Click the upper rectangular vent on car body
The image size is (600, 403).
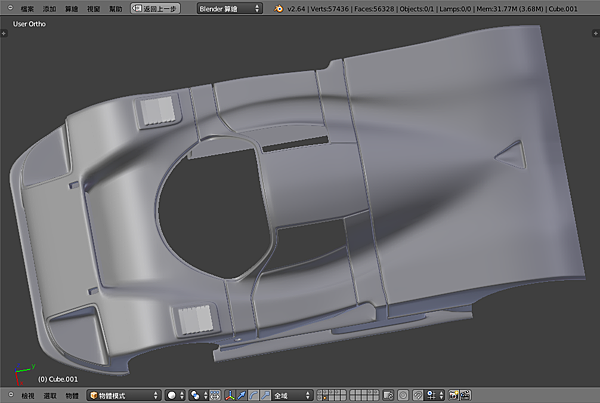158,110
